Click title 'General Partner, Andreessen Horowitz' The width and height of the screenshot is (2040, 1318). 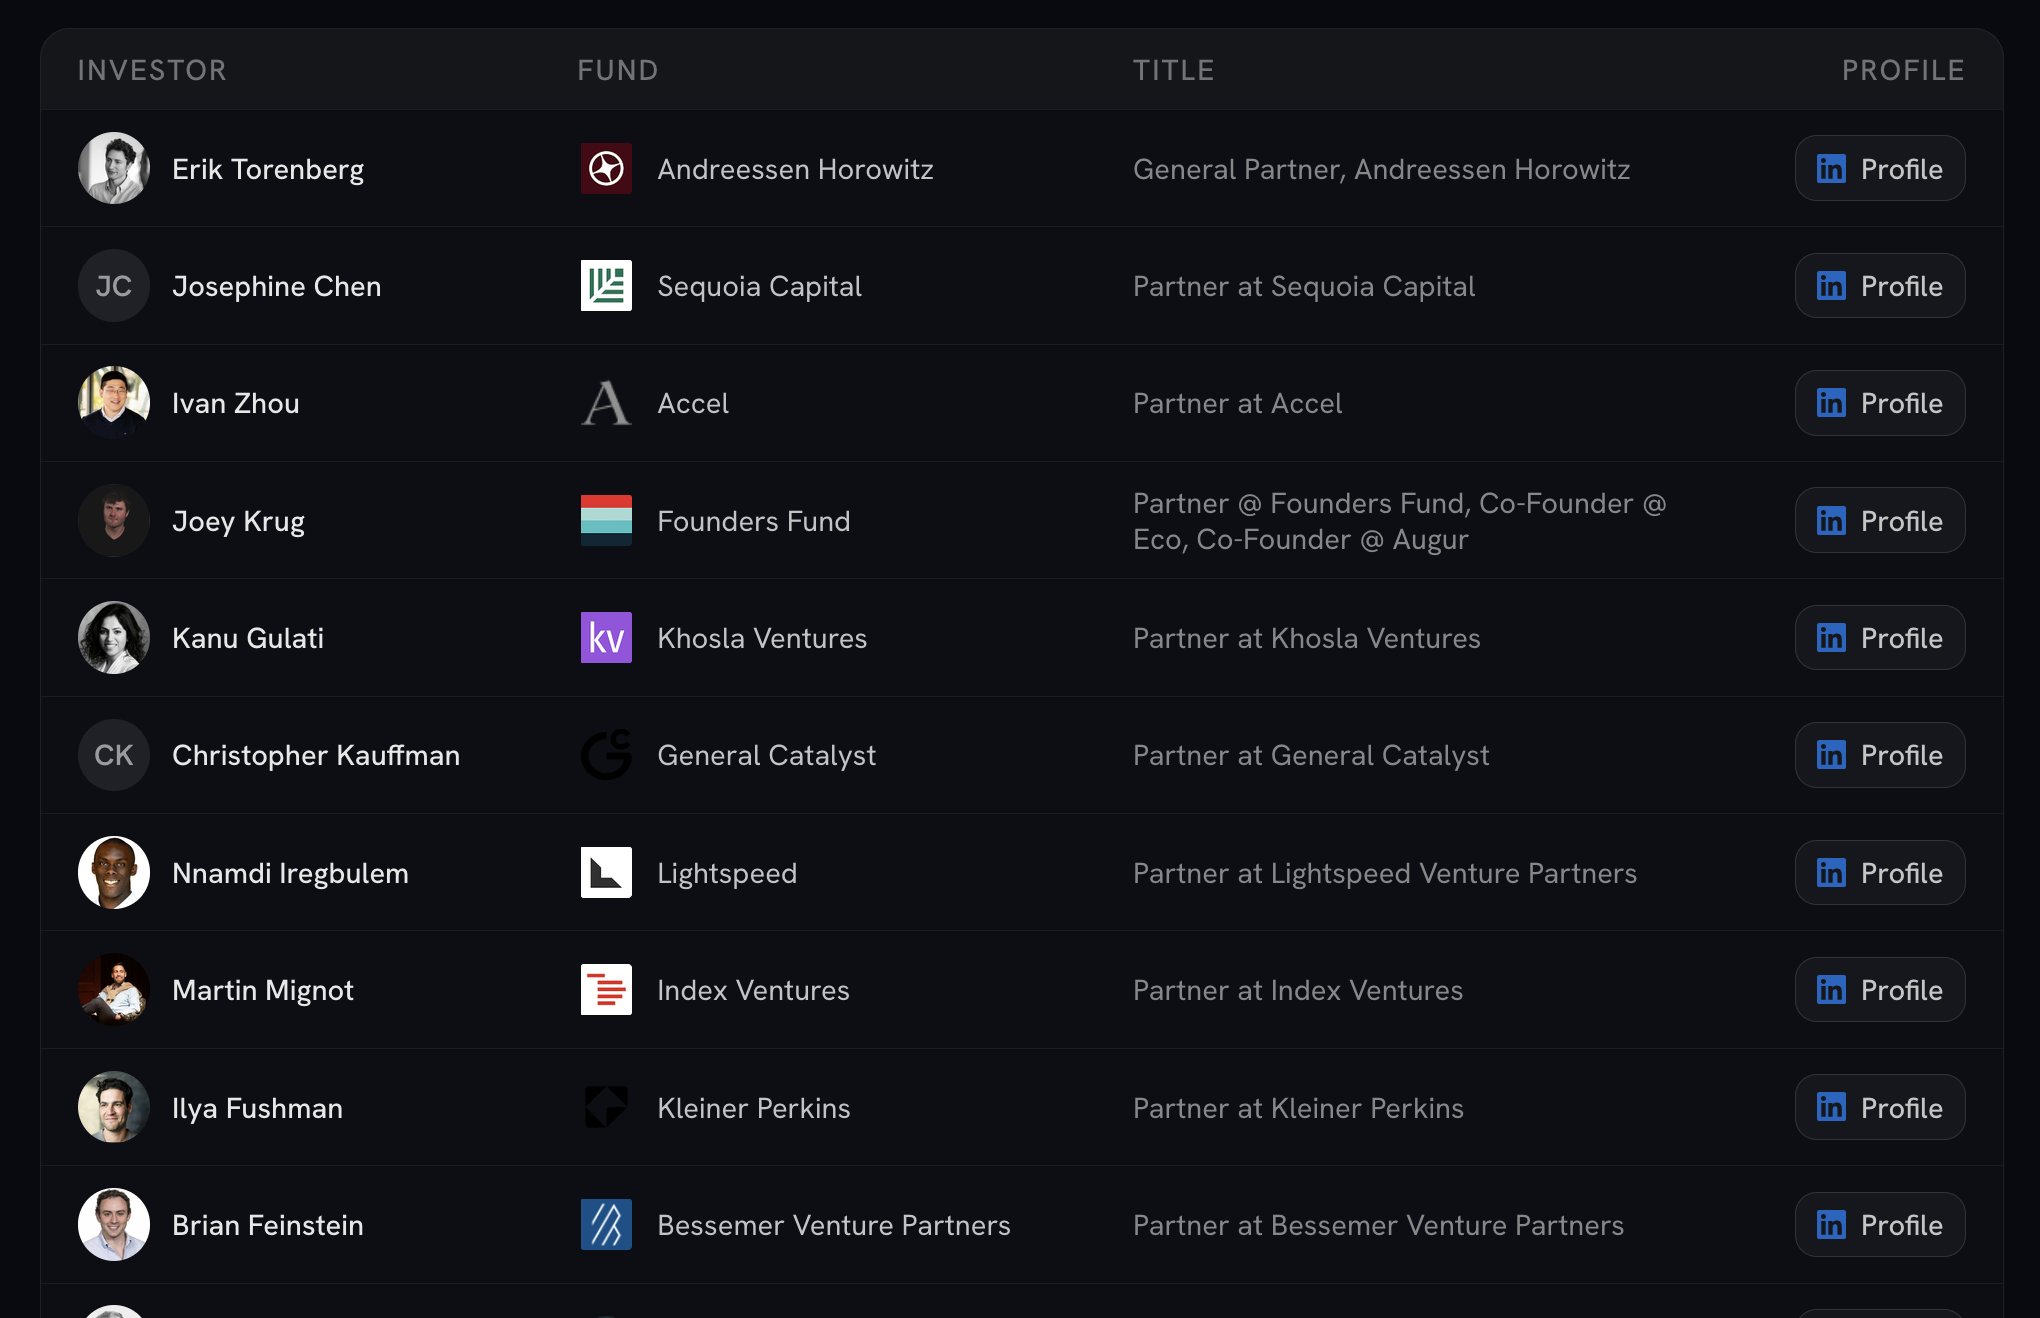[1381, 169]
